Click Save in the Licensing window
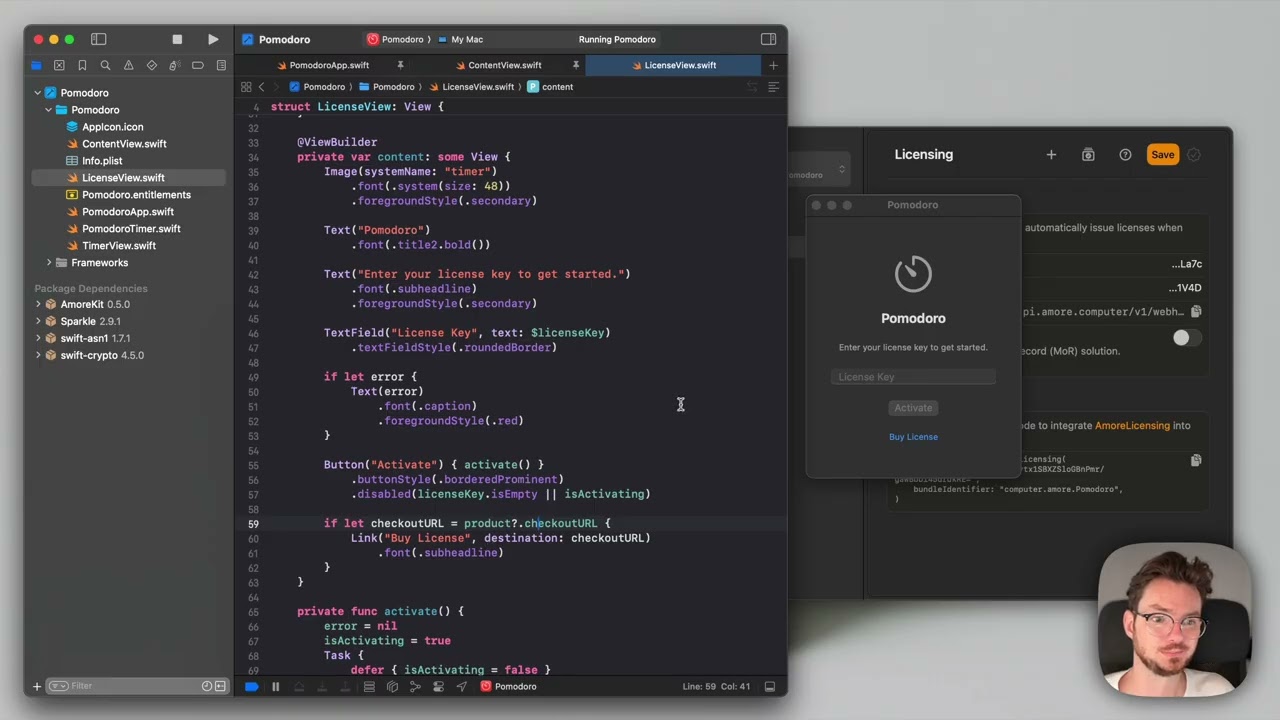1280x720 pixels. [x=1162, y=155]
